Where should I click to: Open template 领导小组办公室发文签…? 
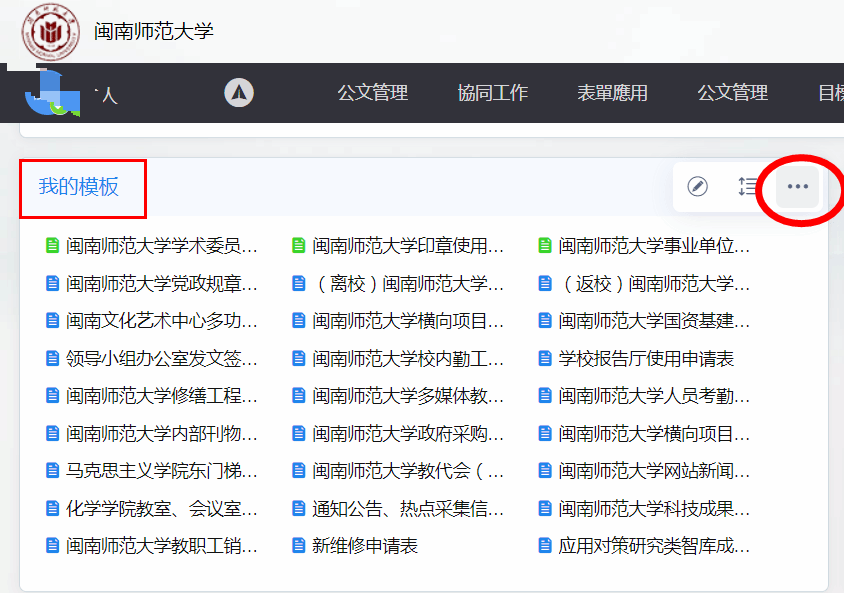161,358
